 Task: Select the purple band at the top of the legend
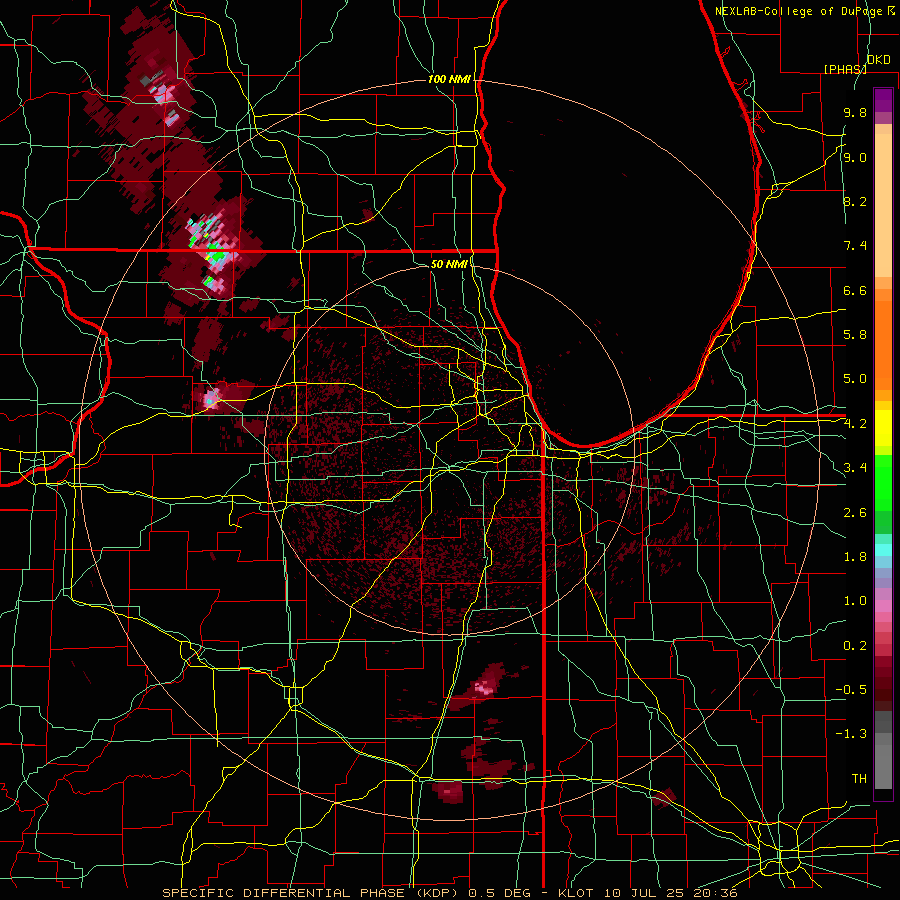[x=883, y=100]
